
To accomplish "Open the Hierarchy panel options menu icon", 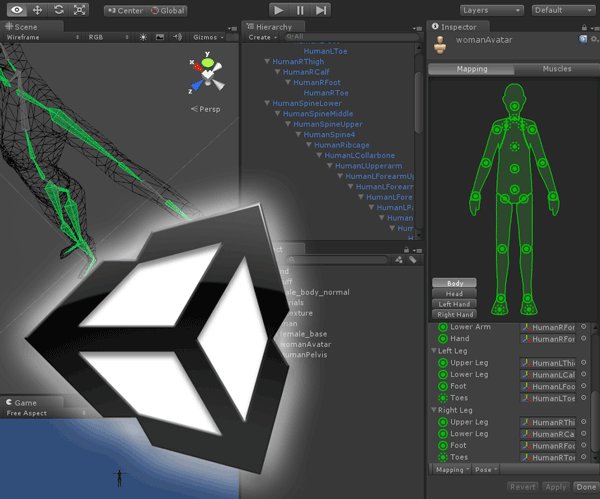I will [417, 28].
